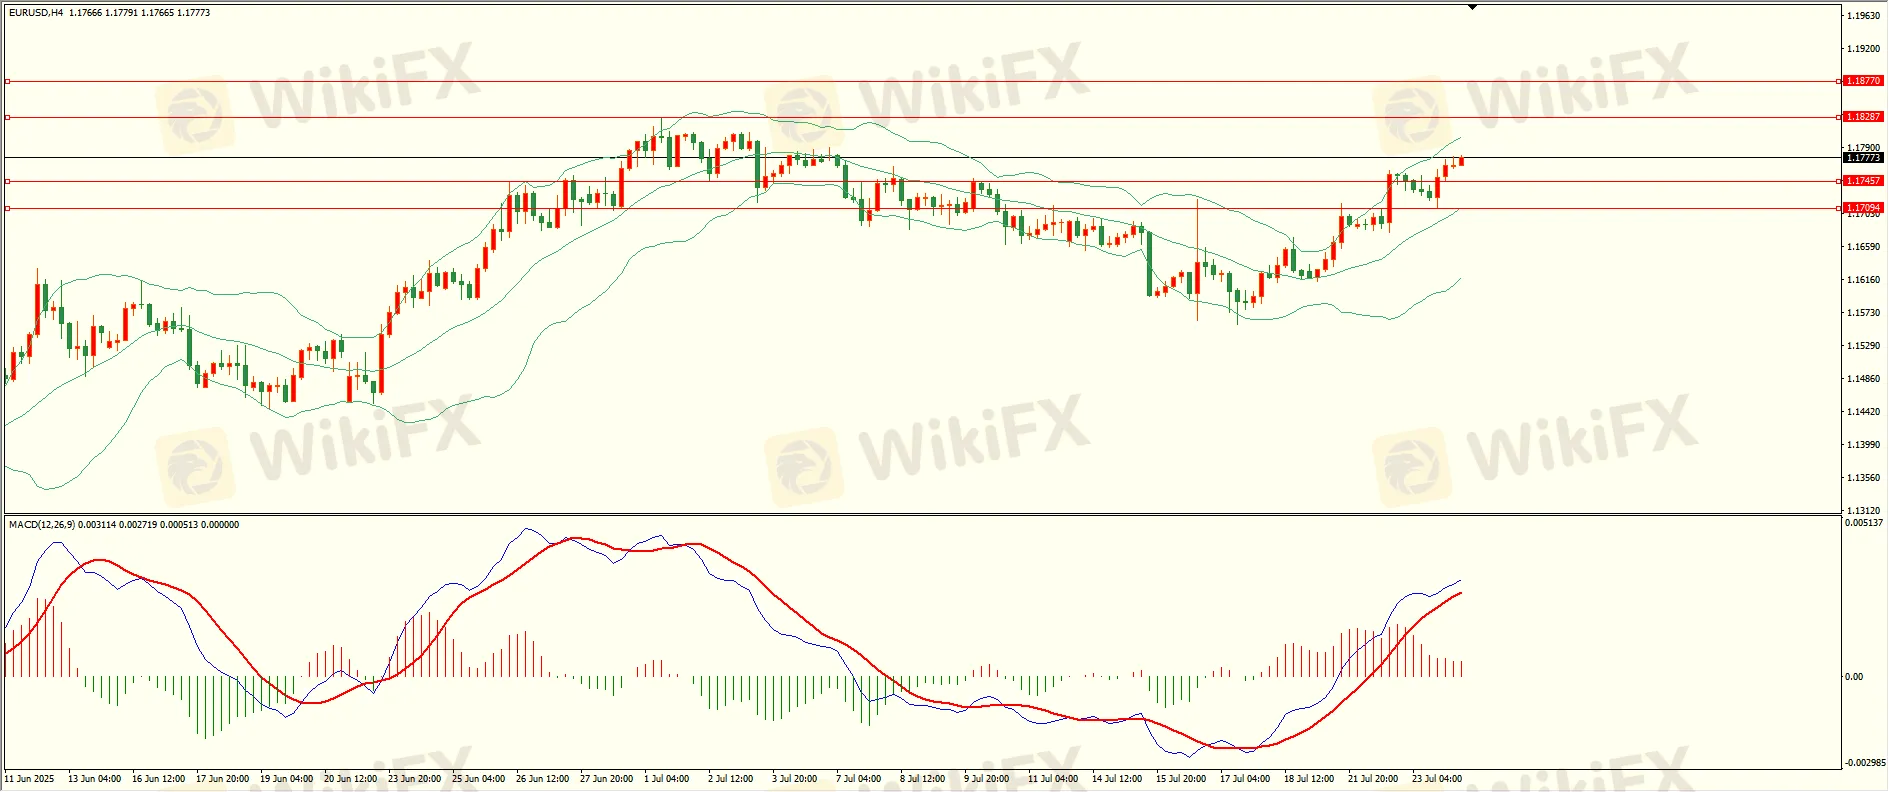
Task: Click the latest candlestick at chart's right end
Action: 1461,161
